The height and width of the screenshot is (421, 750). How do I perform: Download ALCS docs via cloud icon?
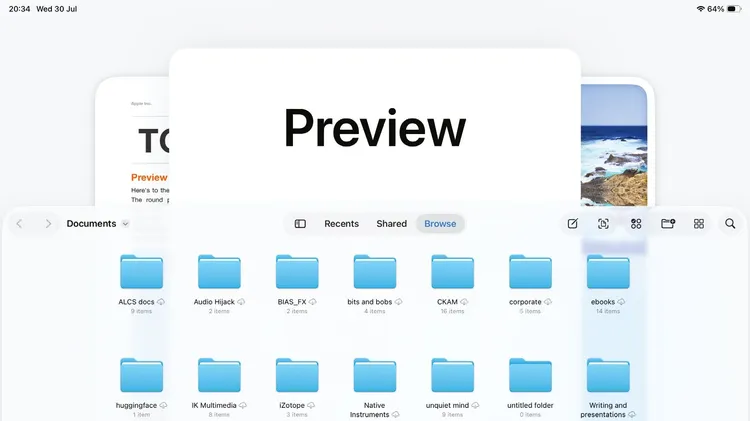[161, 302]
